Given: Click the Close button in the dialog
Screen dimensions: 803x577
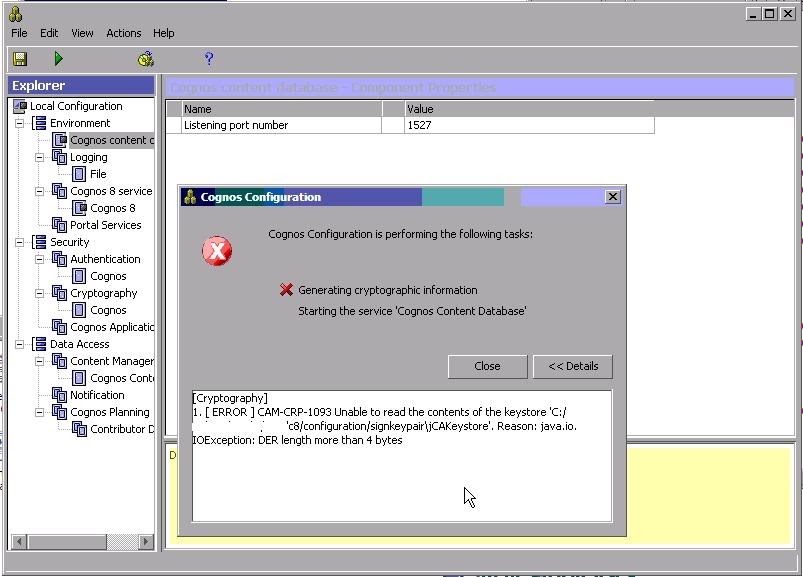Looking at the screenshot, I should [x=487, y=366].
